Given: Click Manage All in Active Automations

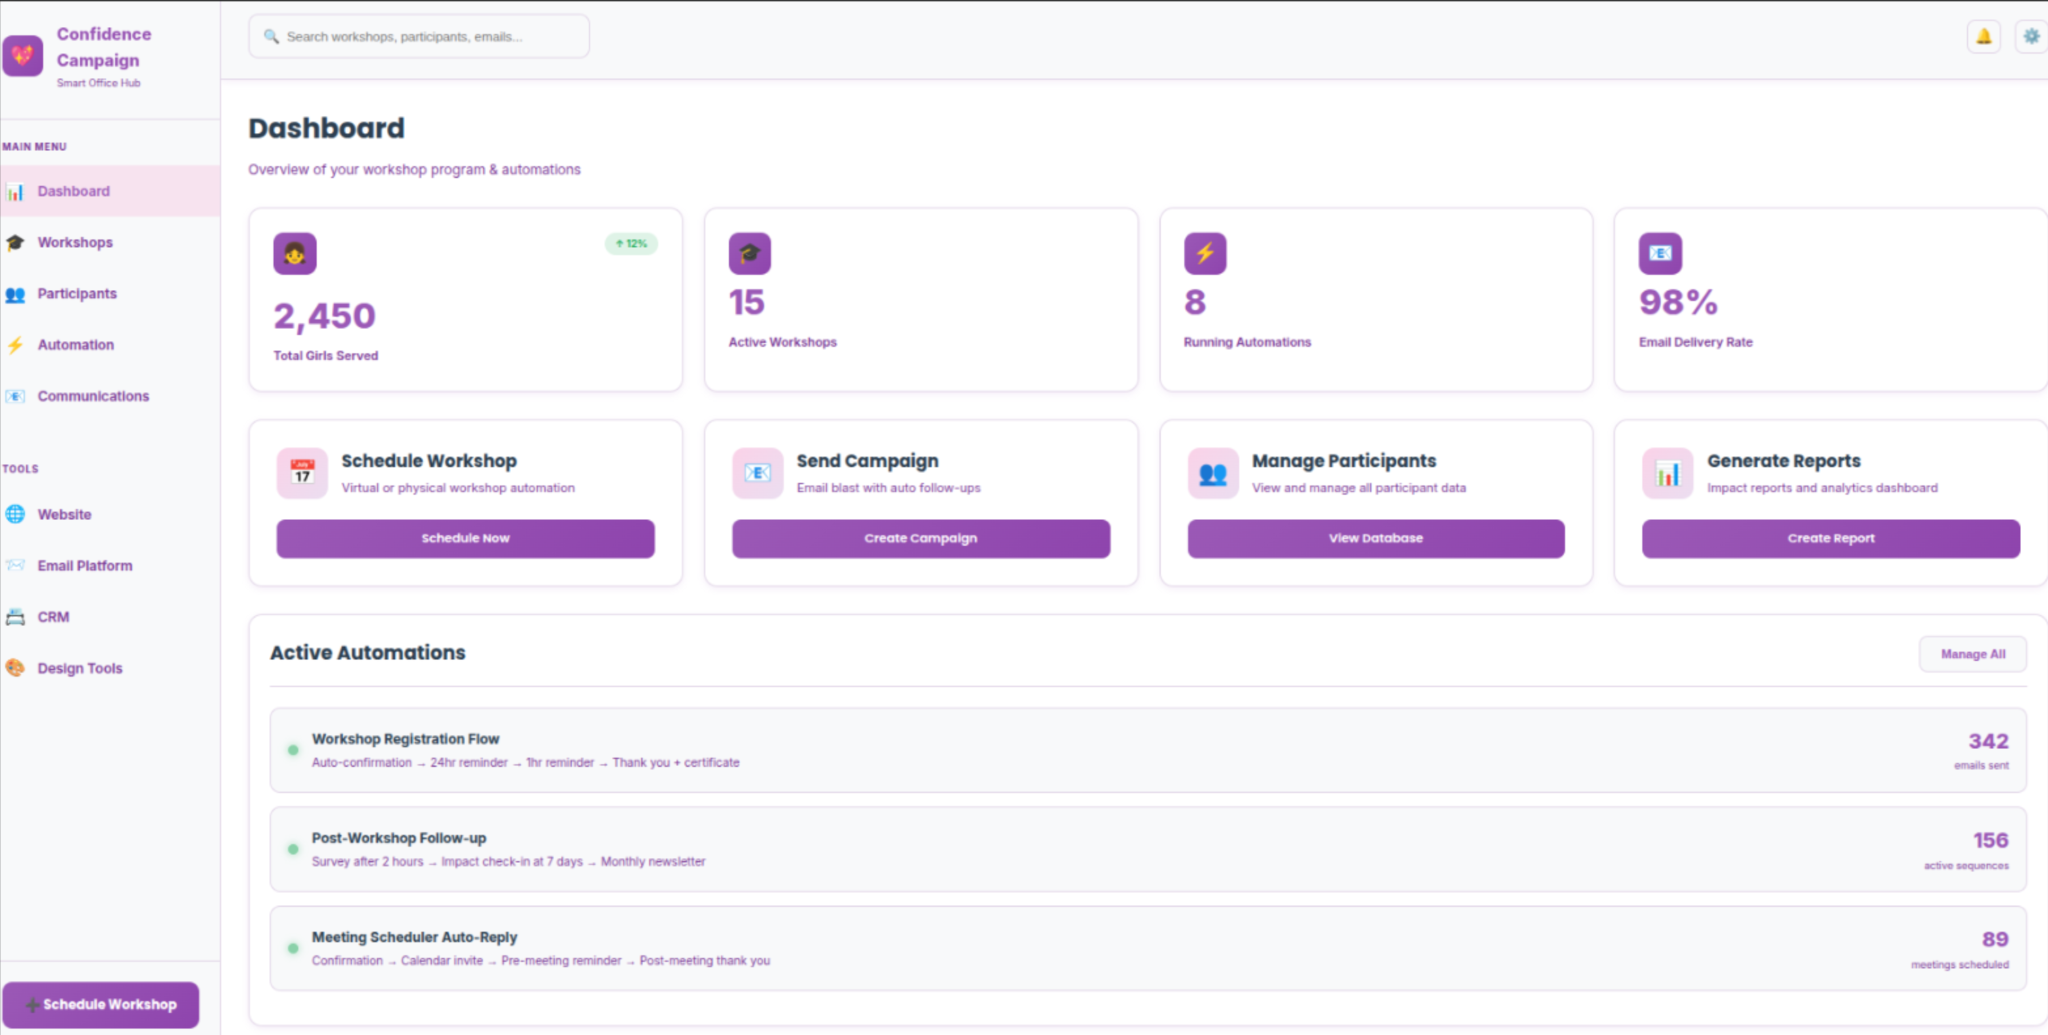Looking at the screenshot, I should tap(1973, 654).
